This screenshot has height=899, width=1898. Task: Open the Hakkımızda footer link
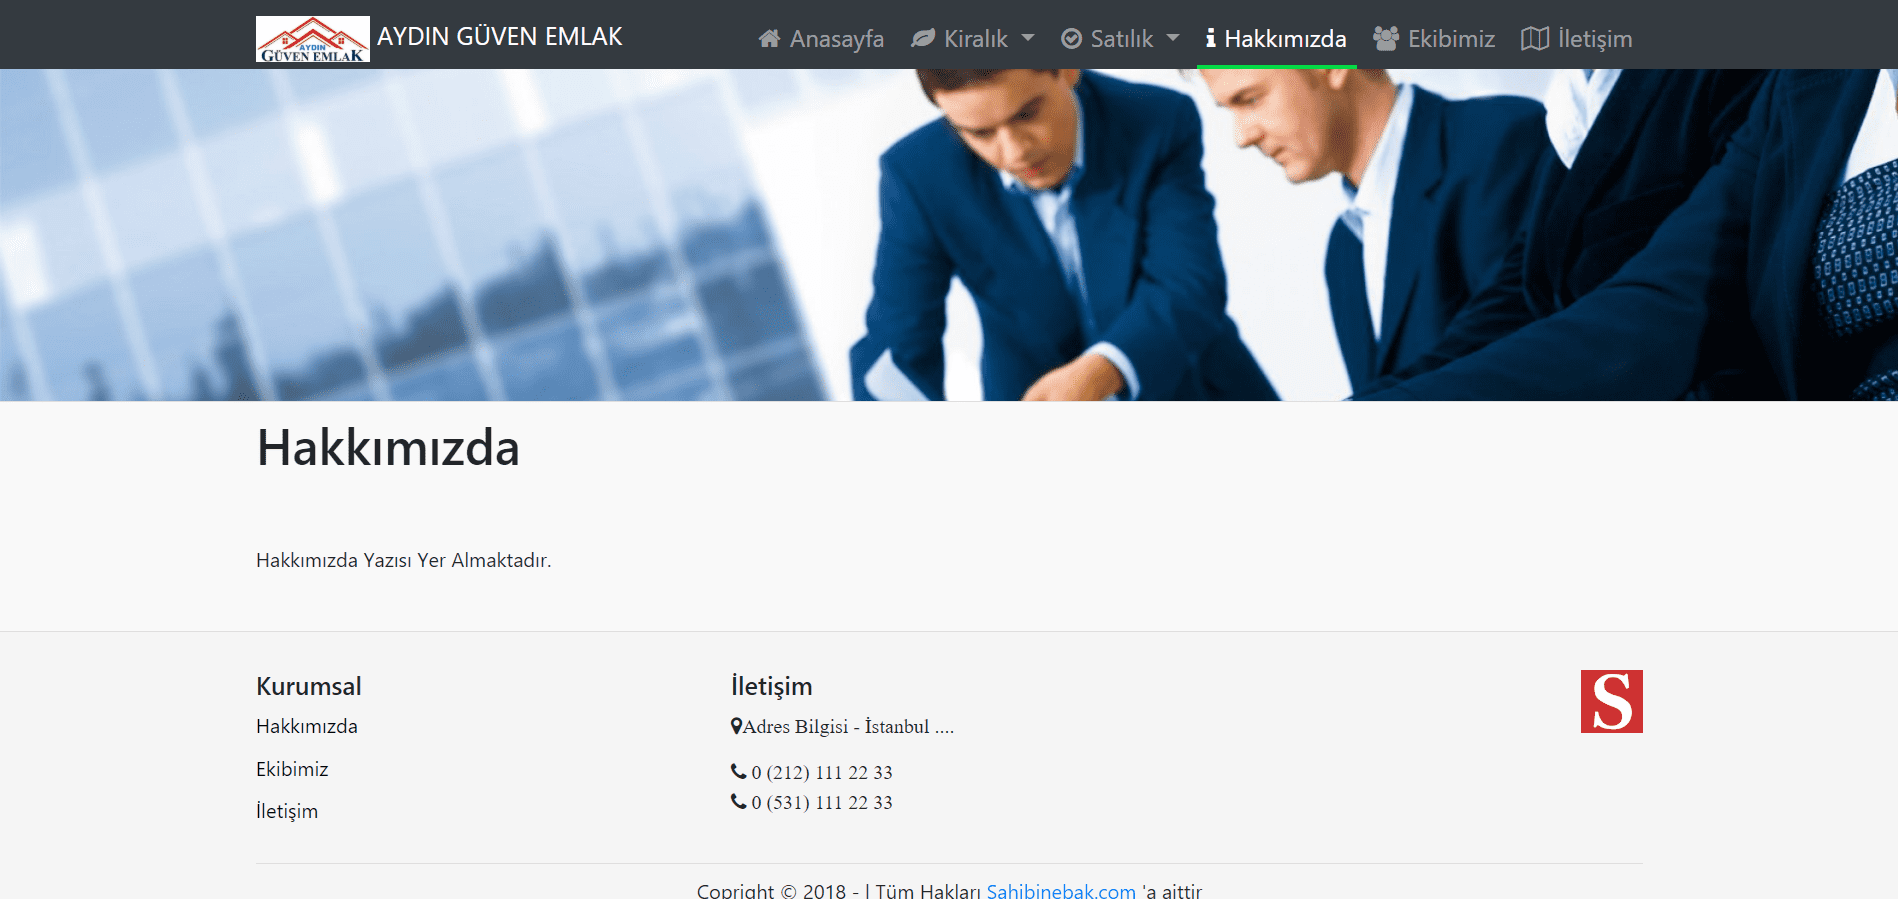click(x=307, y=726)
